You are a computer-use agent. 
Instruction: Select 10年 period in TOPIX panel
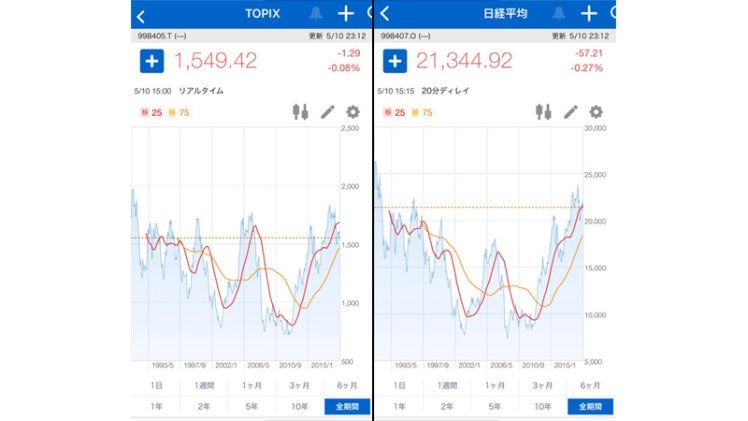tap(300, 406)
